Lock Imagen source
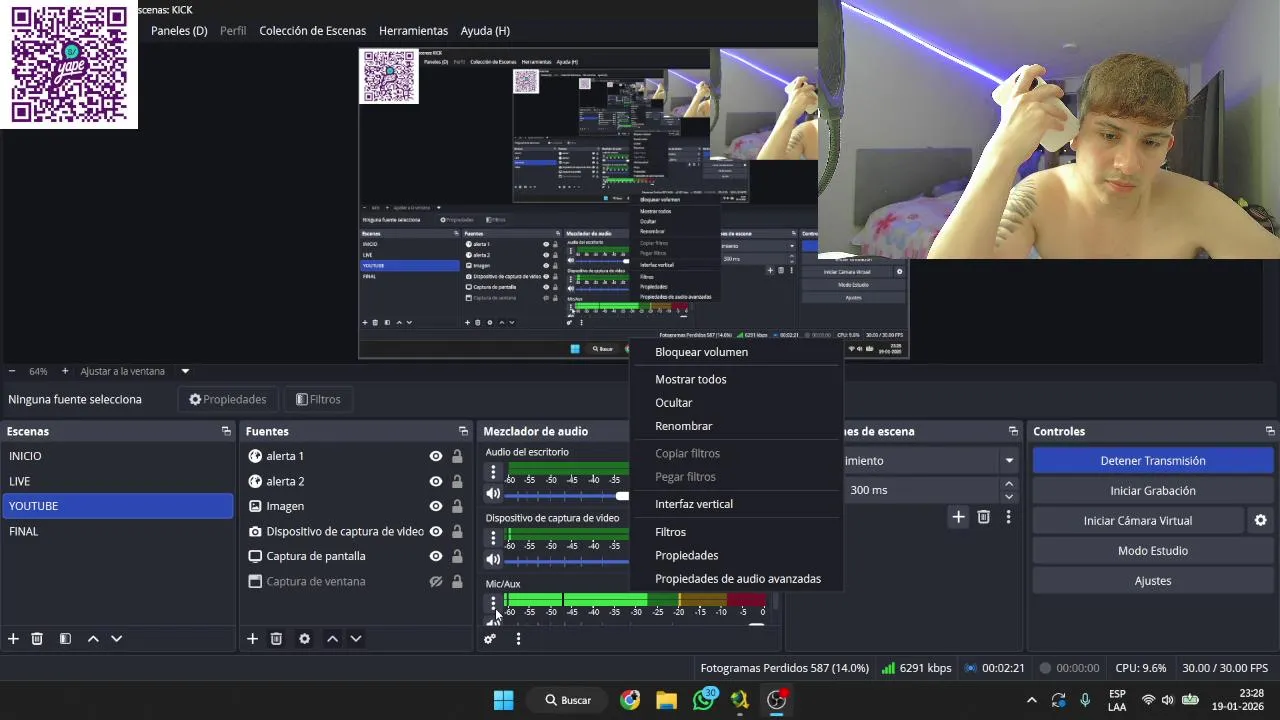The height and width of the screenshot is (720, 1280). tap(457, 506)
